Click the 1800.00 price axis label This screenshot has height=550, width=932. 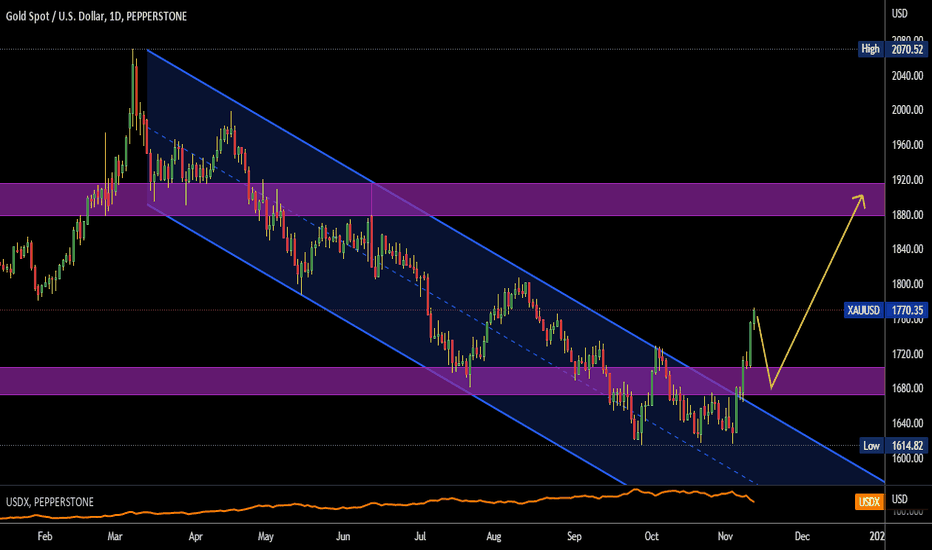tap(908, 284)
